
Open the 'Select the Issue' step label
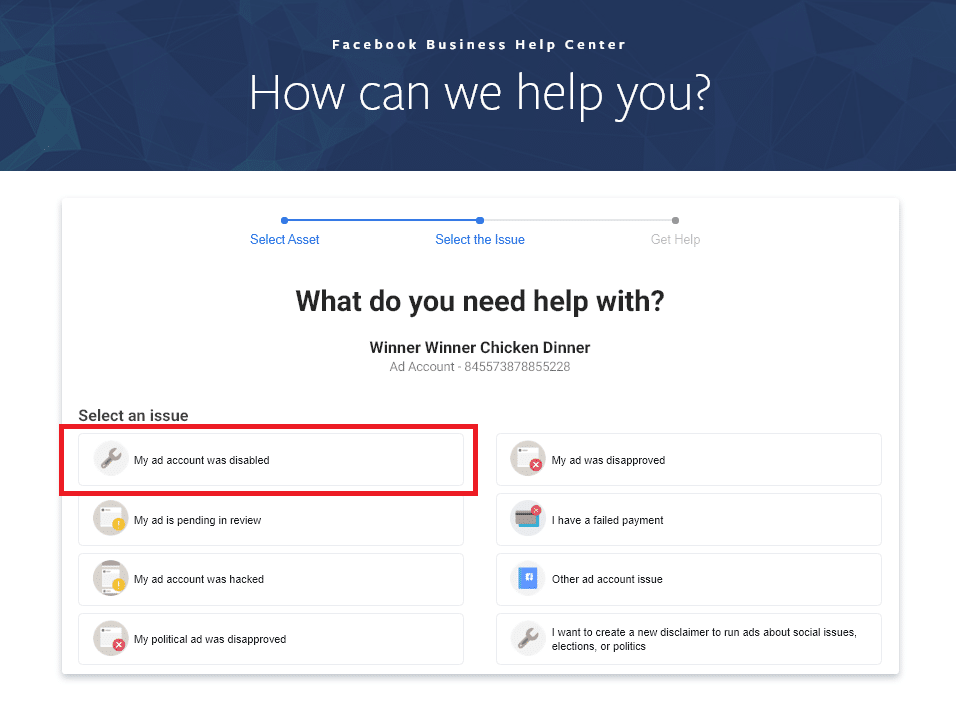click(480, 240)
